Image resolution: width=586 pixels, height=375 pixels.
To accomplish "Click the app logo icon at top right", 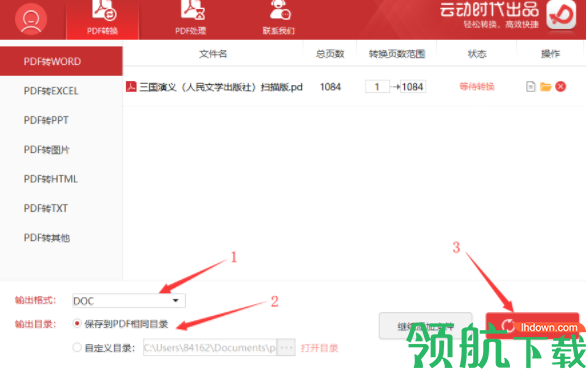I will [561, 15].
